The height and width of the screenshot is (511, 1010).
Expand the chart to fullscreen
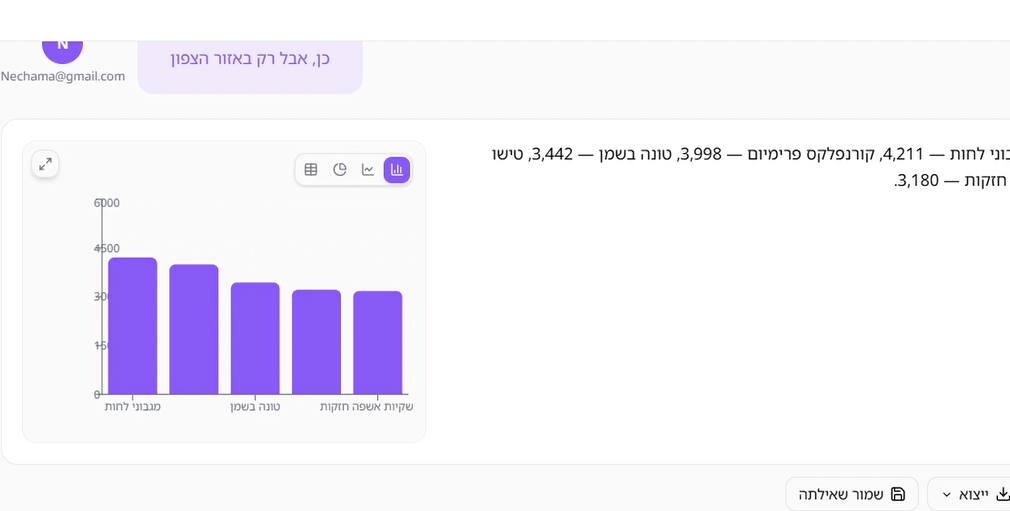click(x=45, y=165)
